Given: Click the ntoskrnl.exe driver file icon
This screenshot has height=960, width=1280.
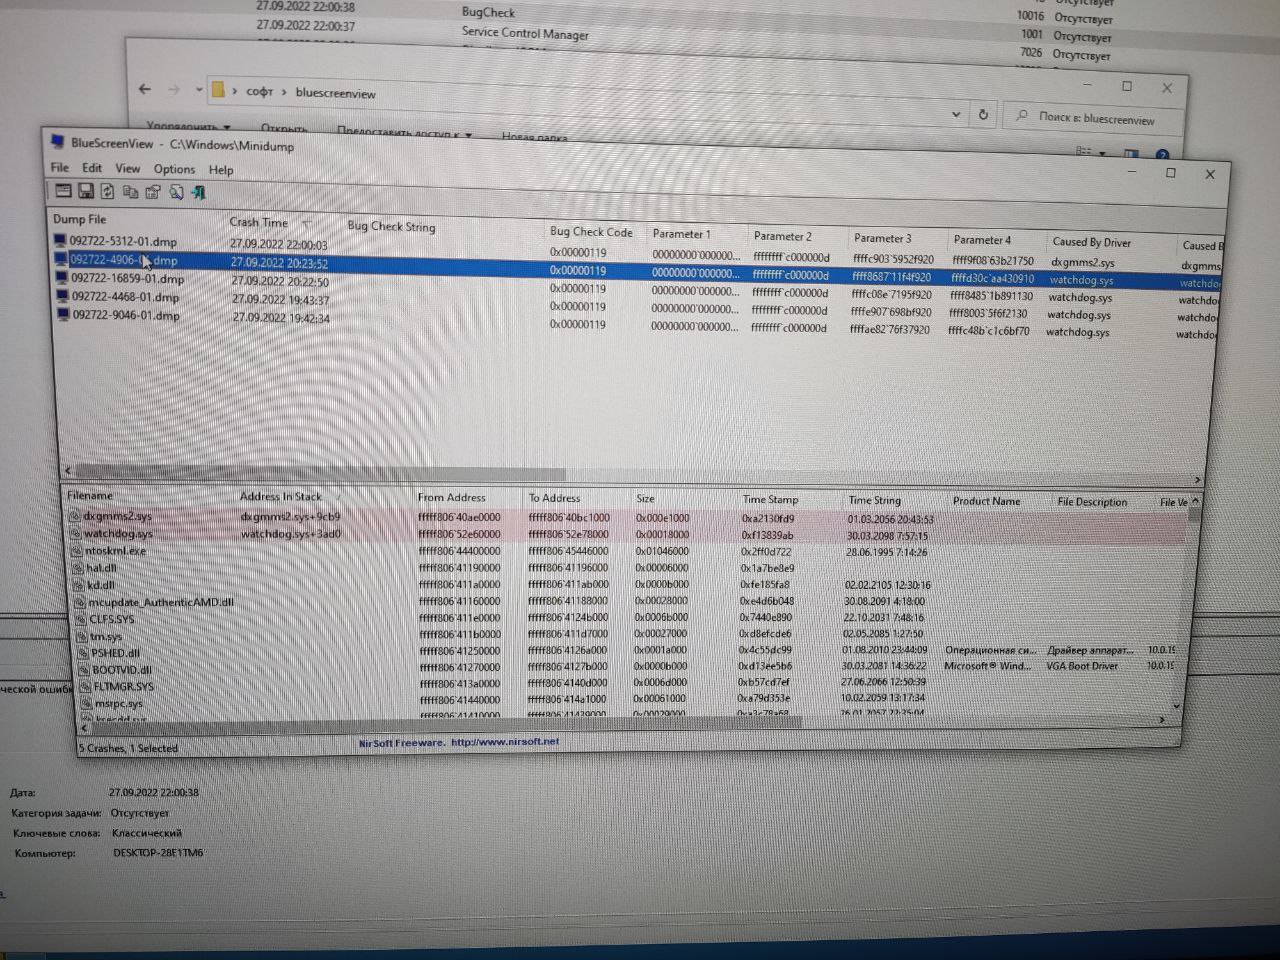Looking at the screenshot, I should coord(76,550).
